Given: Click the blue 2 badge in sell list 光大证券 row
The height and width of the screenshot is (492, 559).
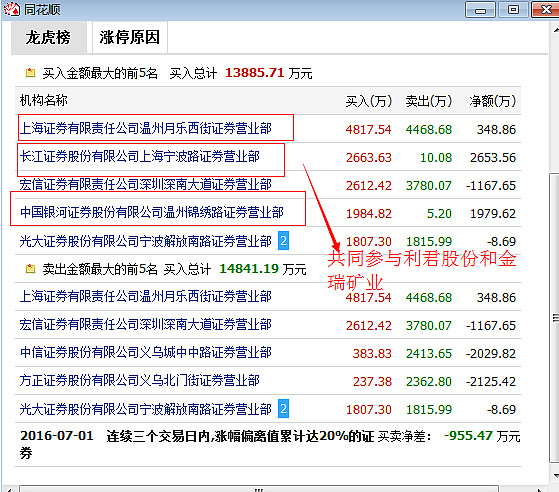Looking at the screenshot, I should click(283, 409).
